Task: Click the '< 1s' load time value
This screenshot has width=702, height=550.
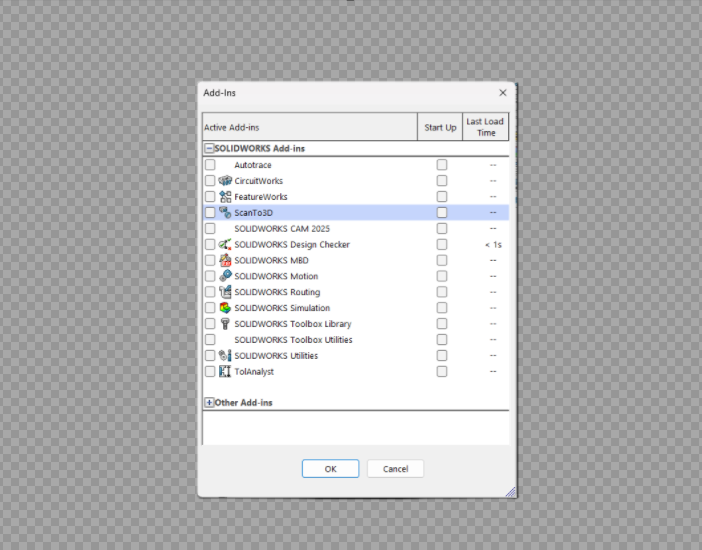Action: (x=493, y=245)
